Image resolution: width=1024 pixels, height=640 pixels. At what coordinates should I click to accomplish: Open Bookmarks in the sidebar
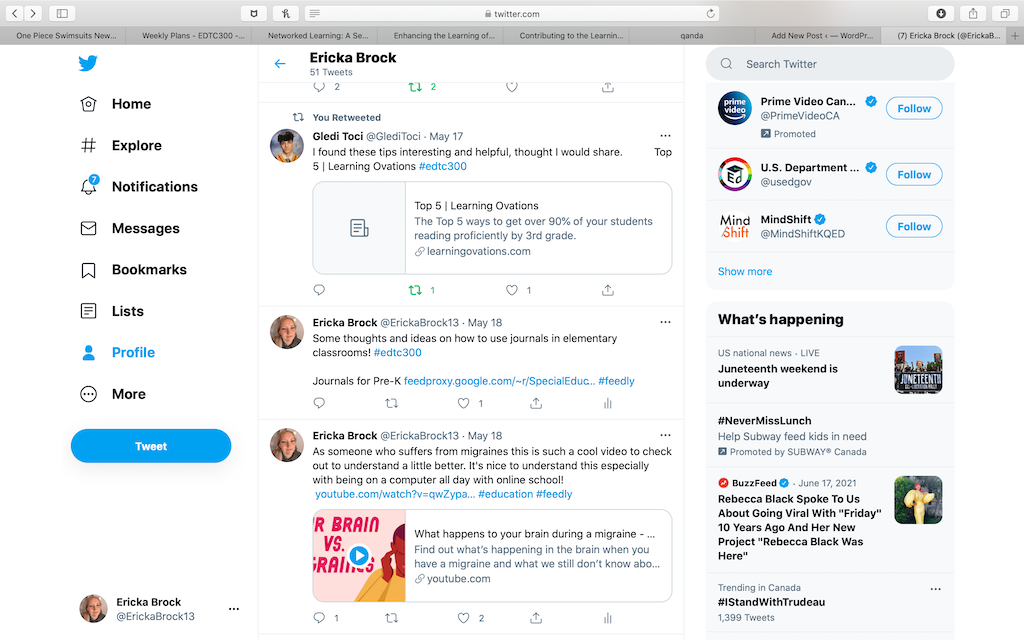pyautogui.click(x=133, y=270)
